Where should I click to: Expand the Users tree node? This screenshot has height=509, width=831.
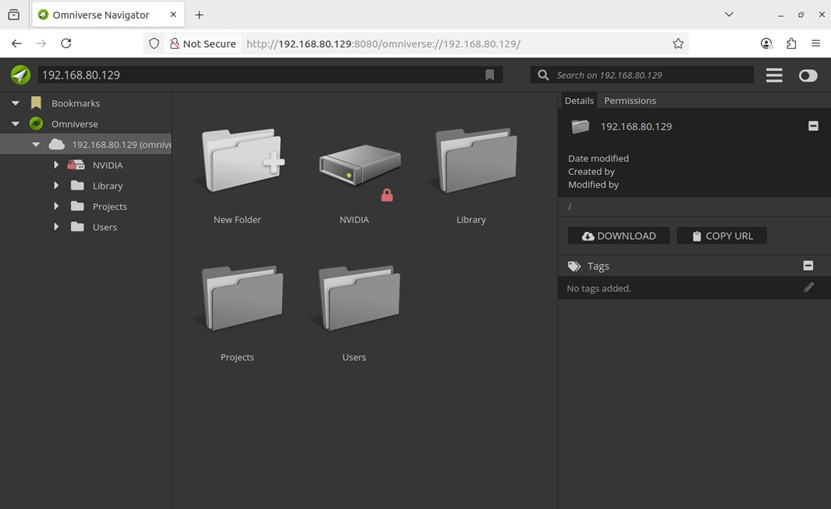click(x=56, y=227)
